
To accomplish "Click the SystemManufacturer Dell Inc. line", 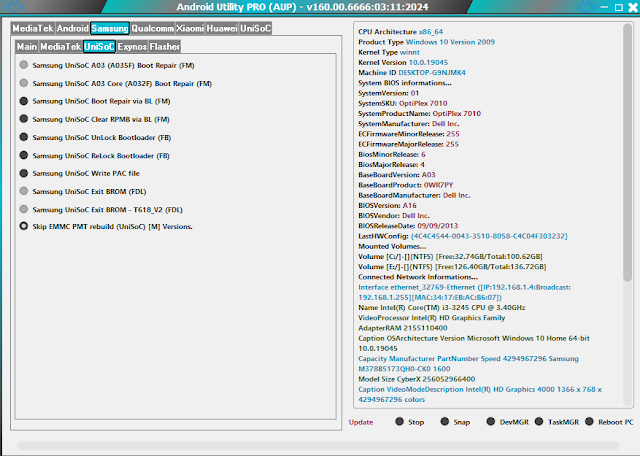I will click(x=409, y=124).
